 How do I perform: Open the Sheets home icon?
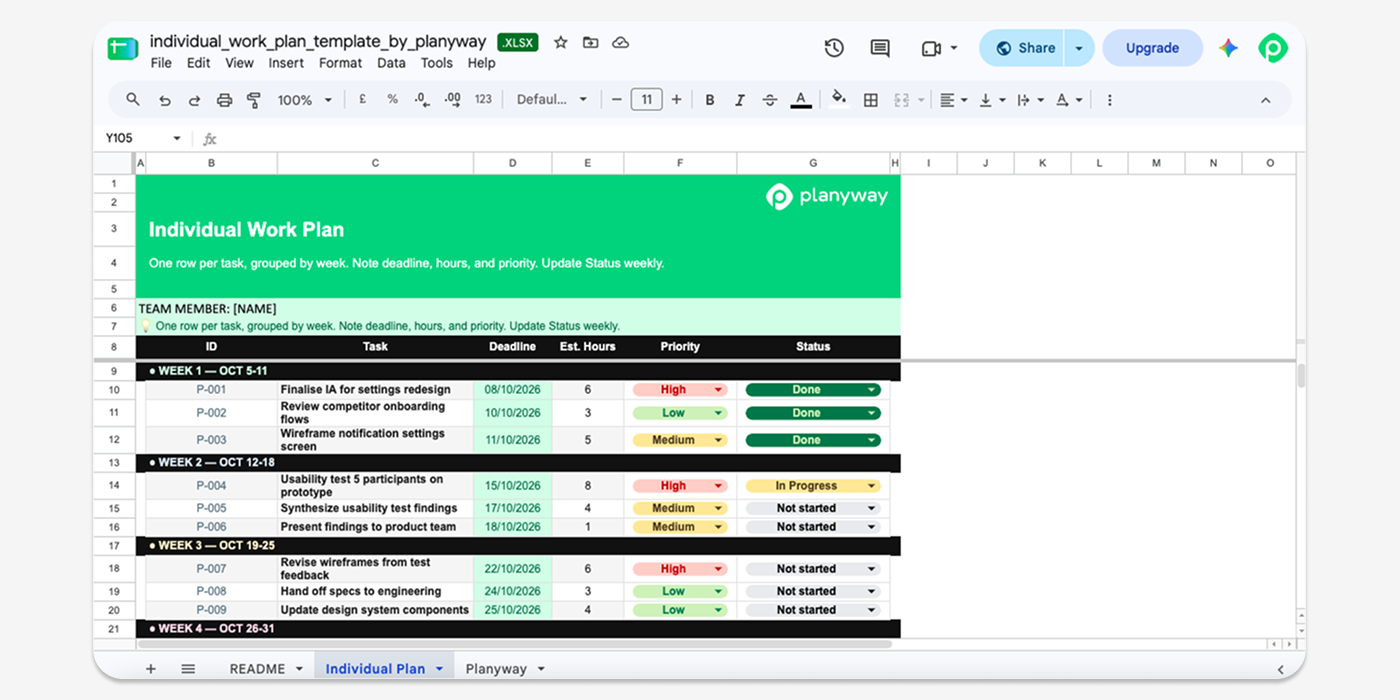[122, 48]
